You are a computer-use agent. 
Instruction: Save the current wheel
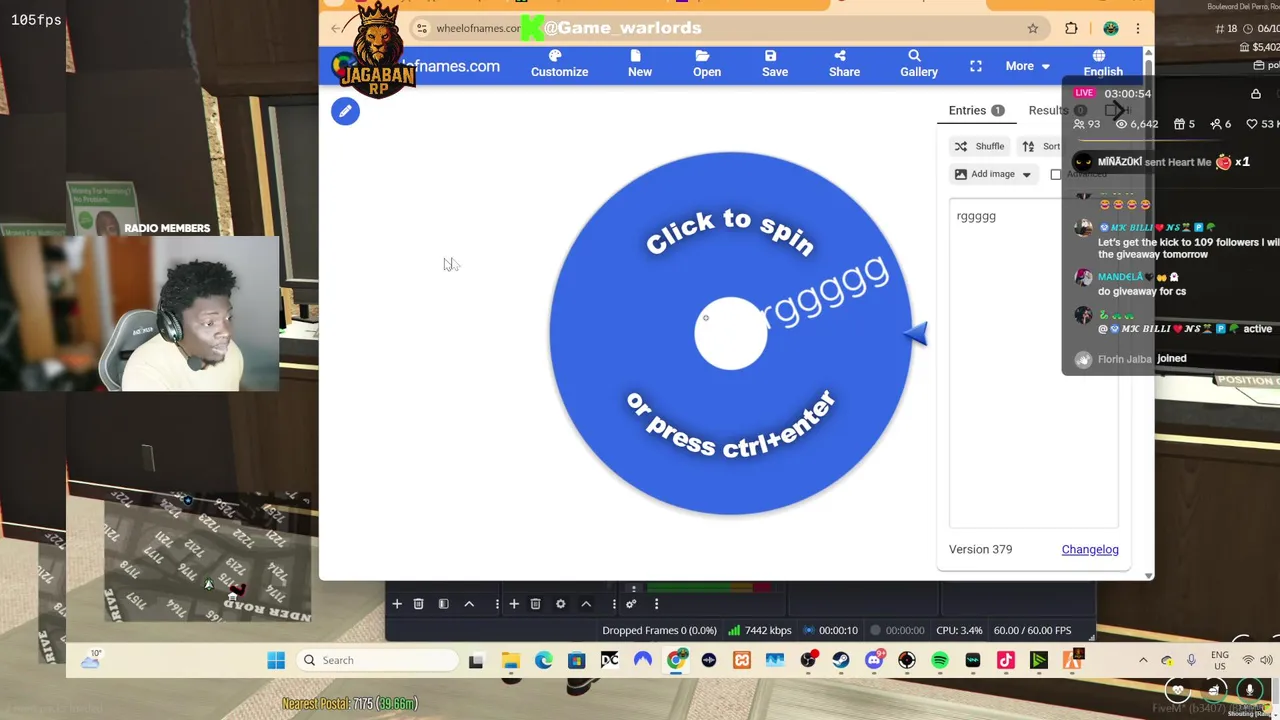click(775, 63)
